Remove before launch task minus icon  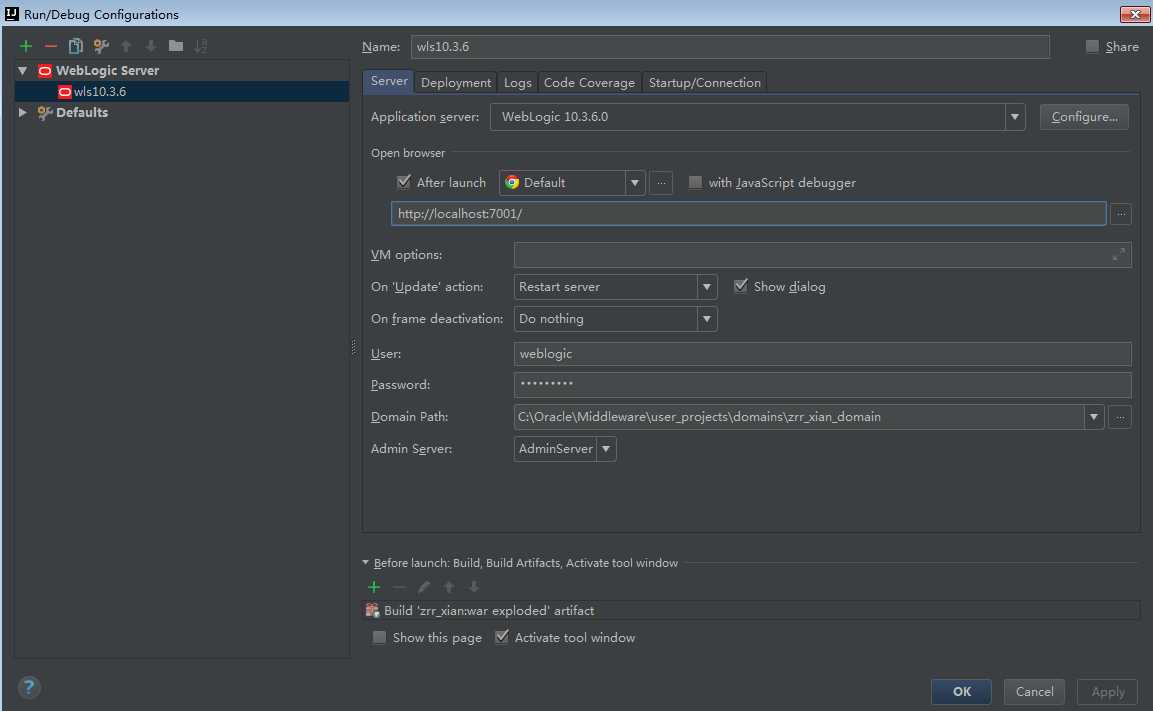pos(399,587)
